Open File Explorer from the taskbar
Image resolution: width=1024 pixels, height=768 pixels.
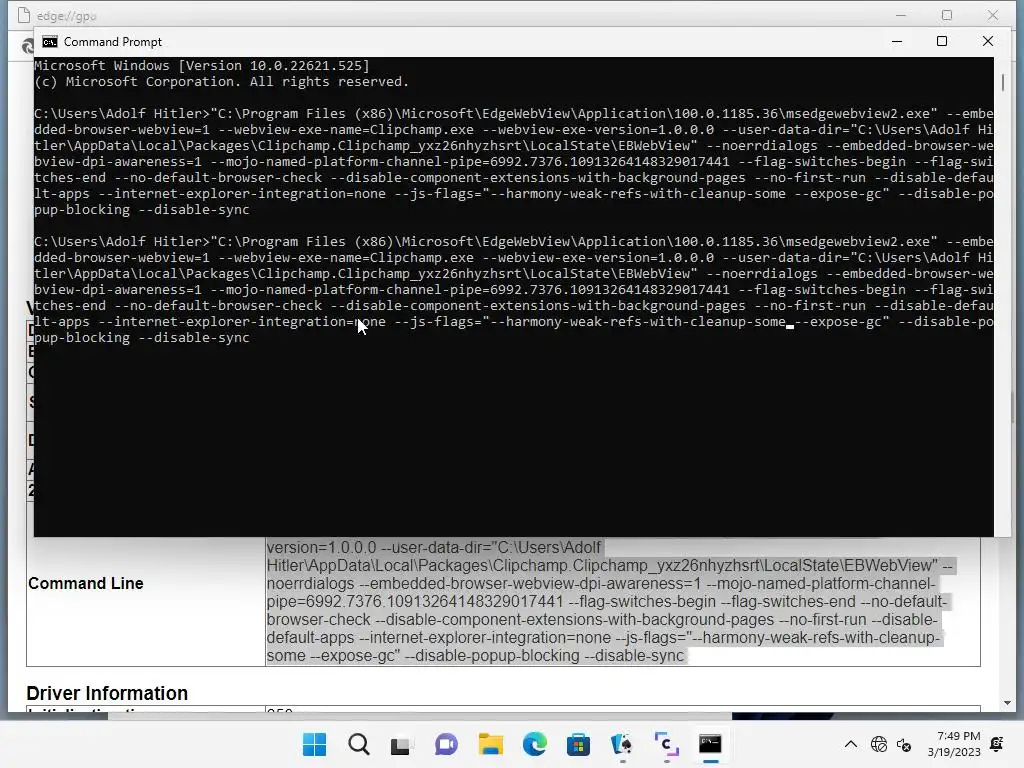(x=490, y=744)
